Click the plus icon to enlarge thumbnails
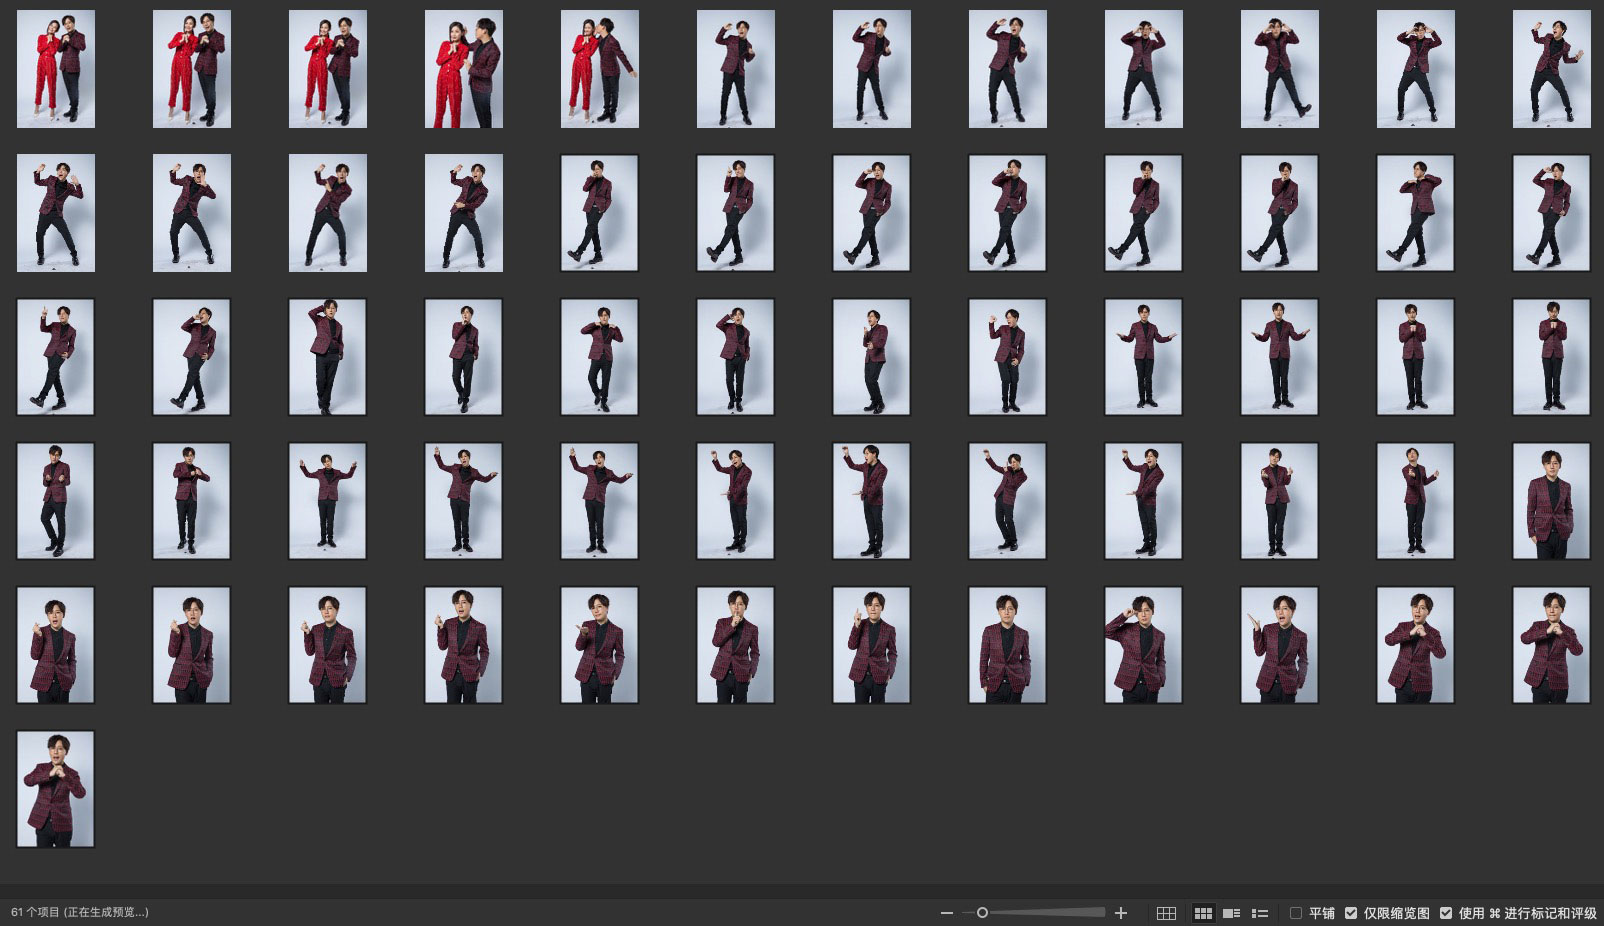The height and width of the screenshot is (926, 1604). pyautogui.click(x=1121, y=913)
